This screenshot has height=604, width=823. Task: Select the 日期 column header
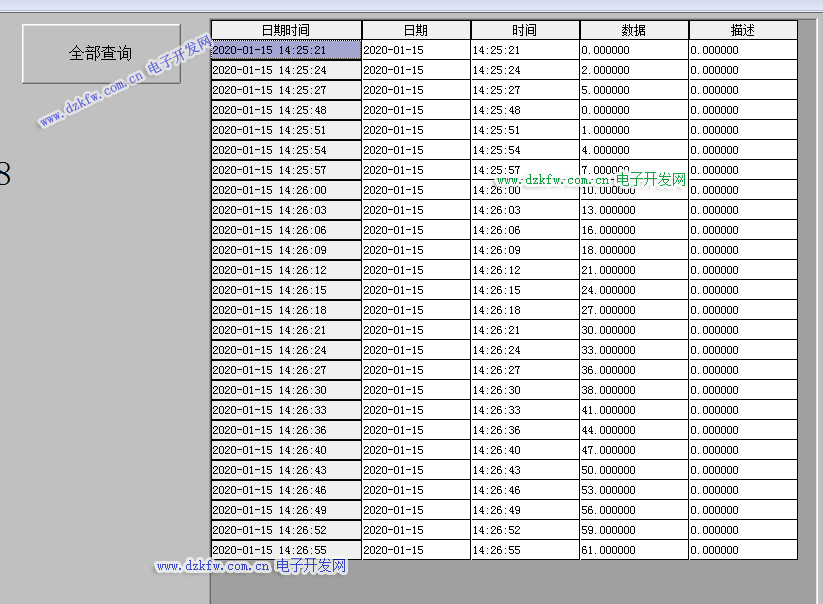[x=416, y=30]
